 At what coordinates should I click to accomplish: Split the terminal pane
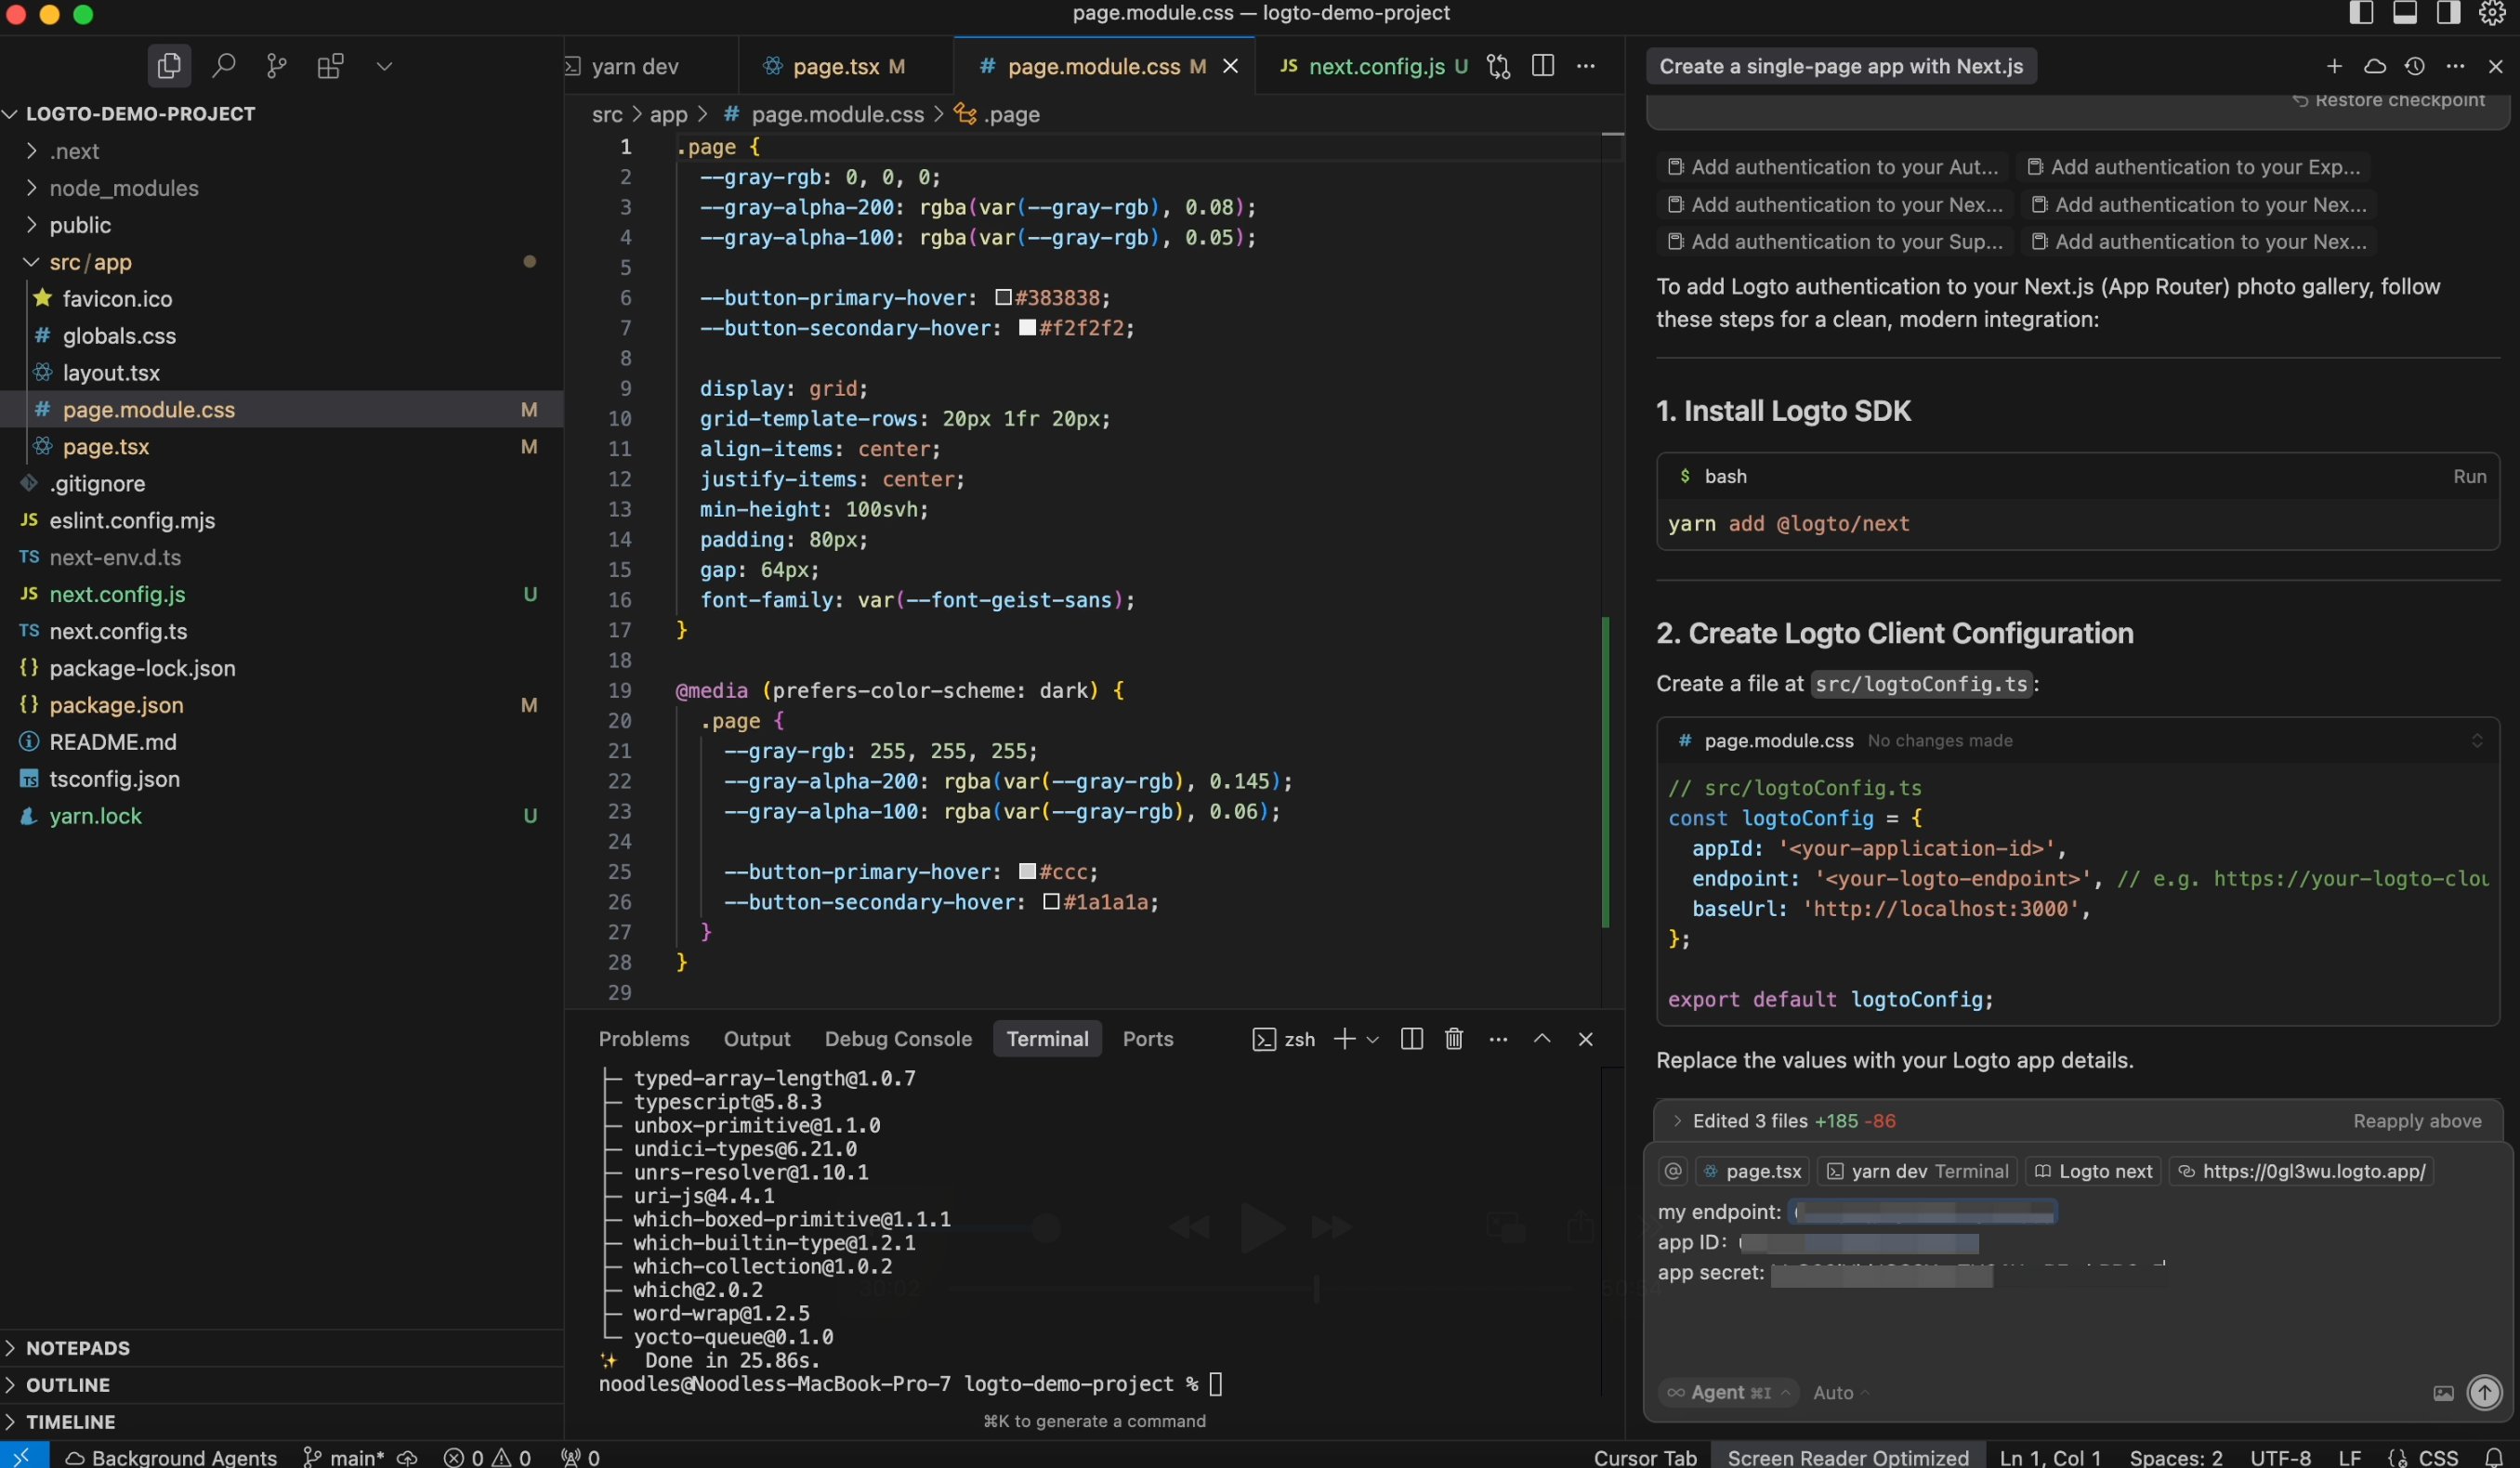(x=1411, y=1039)
